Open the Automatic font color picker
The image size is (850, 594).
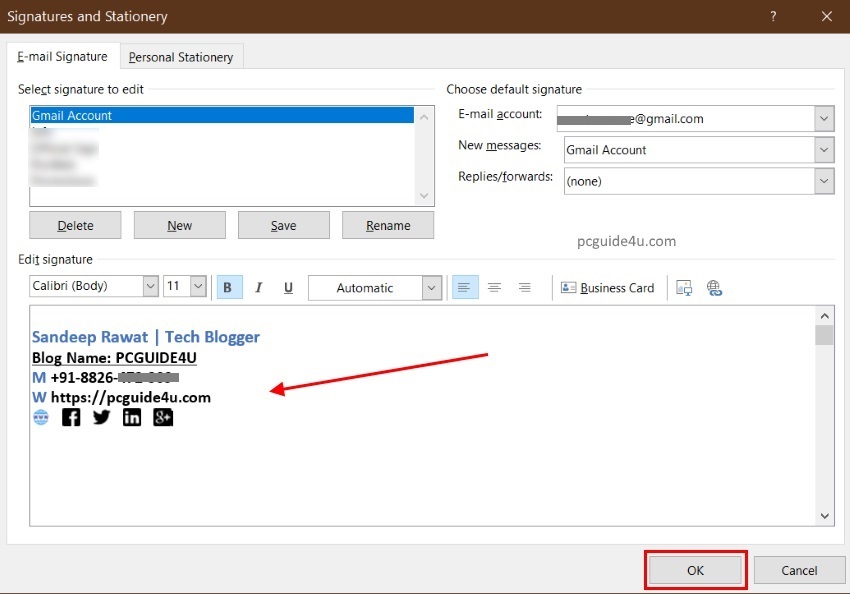click(431, 288)
